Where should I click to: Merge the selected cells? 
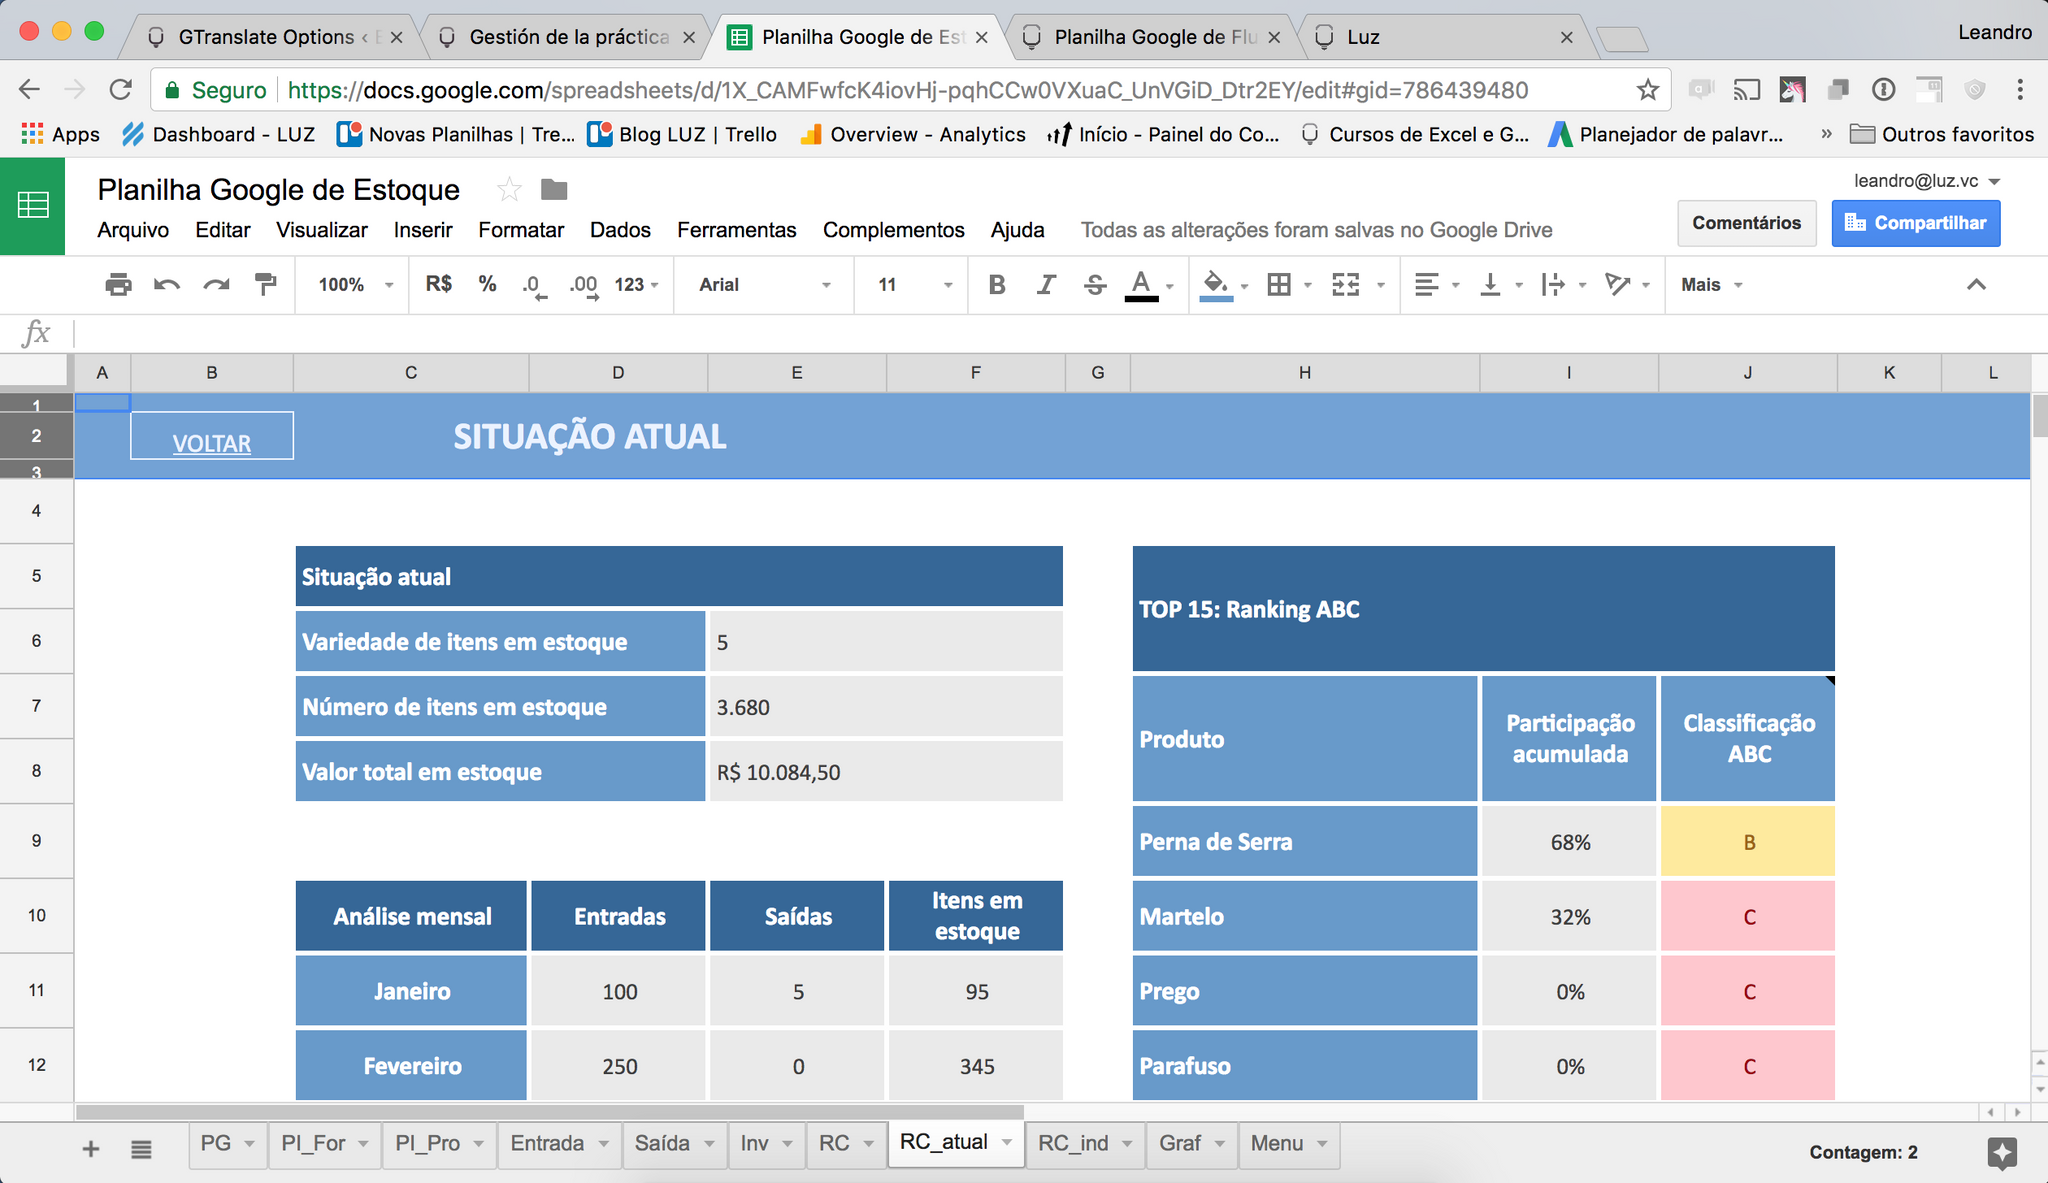[1346, 285]
